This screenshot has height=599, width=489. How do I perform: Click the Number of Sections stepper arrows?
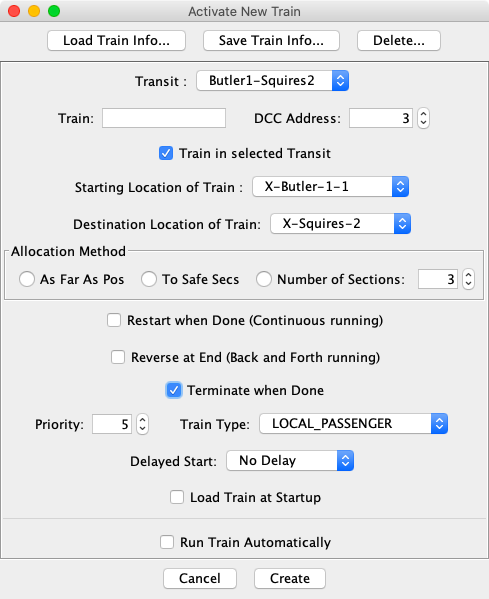tap(468, 279)
